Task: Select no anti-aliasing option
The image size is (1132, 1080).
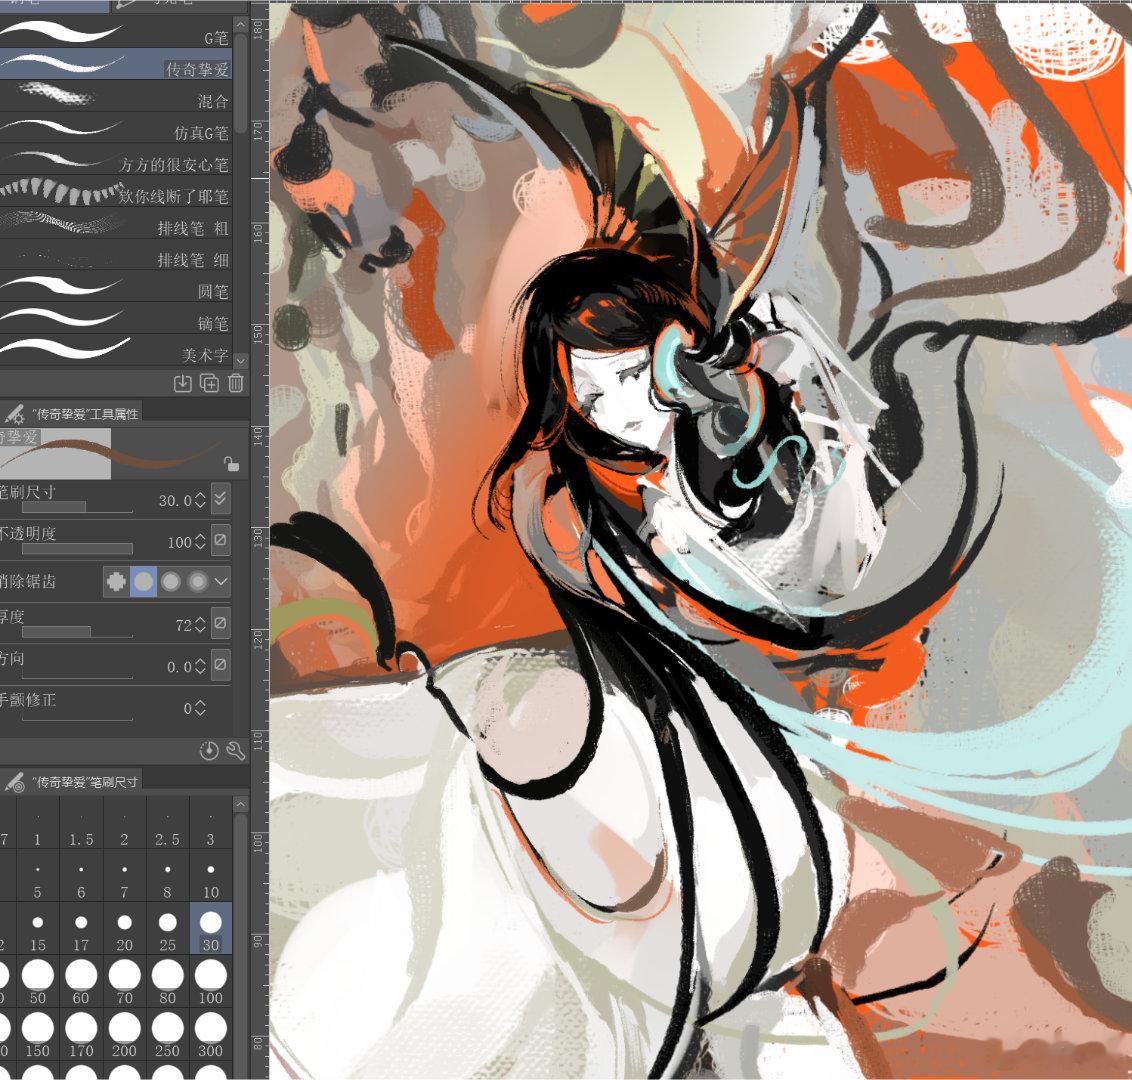Action: [x=116, y=581]
